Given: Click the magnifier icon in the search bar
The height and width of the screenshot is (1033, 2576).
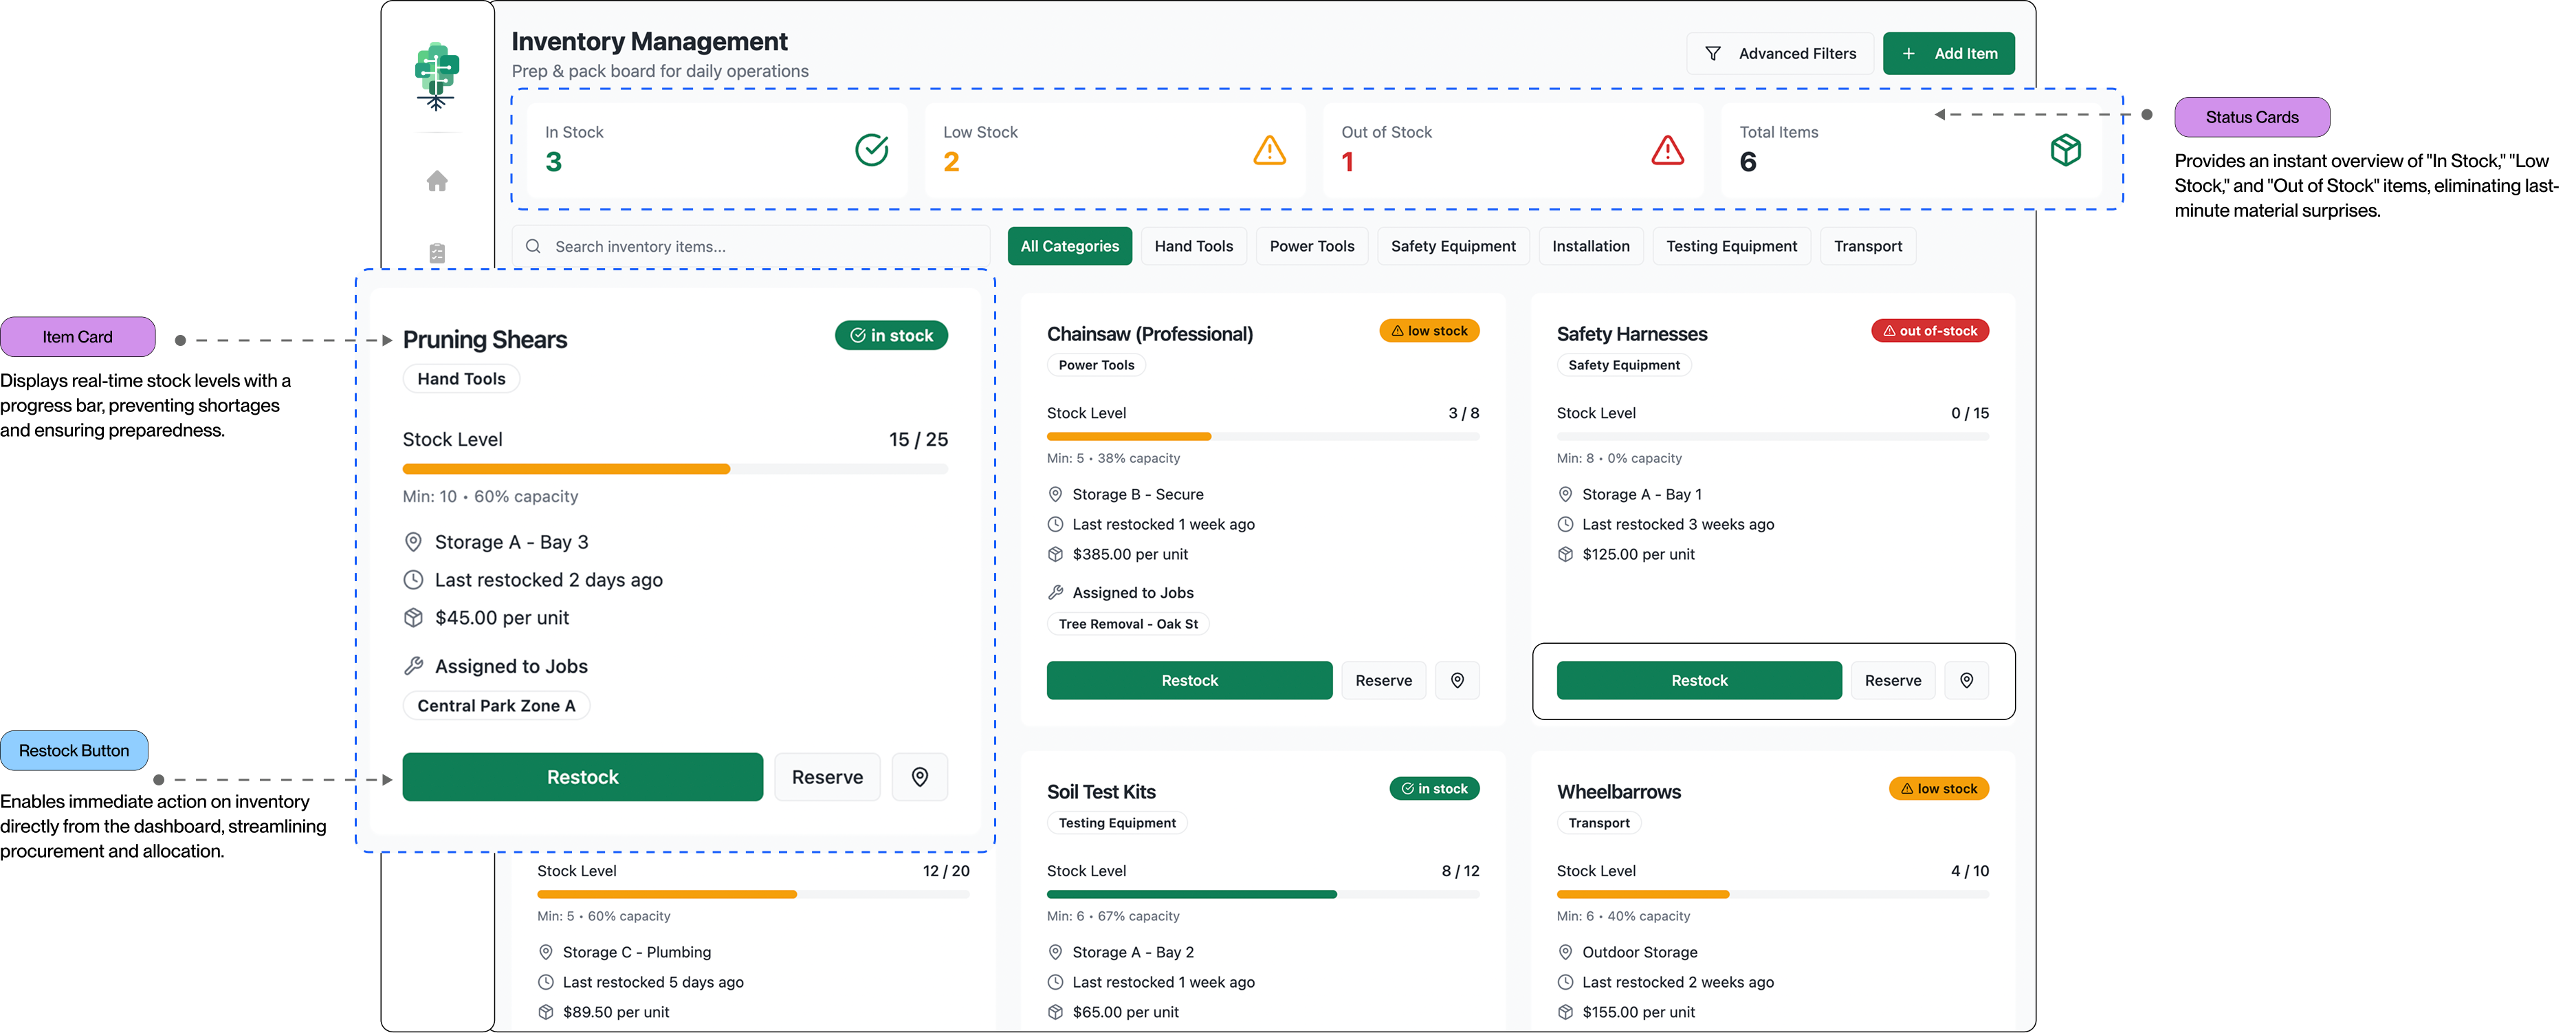Looking at the screenshot, I should point(533,247).
